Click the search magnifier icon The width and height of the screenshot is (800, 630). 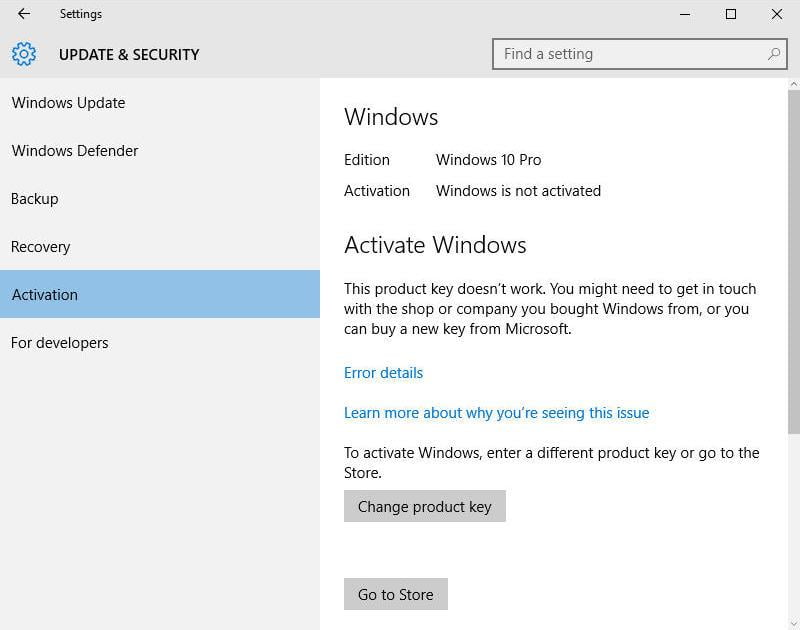coord(774,54)
